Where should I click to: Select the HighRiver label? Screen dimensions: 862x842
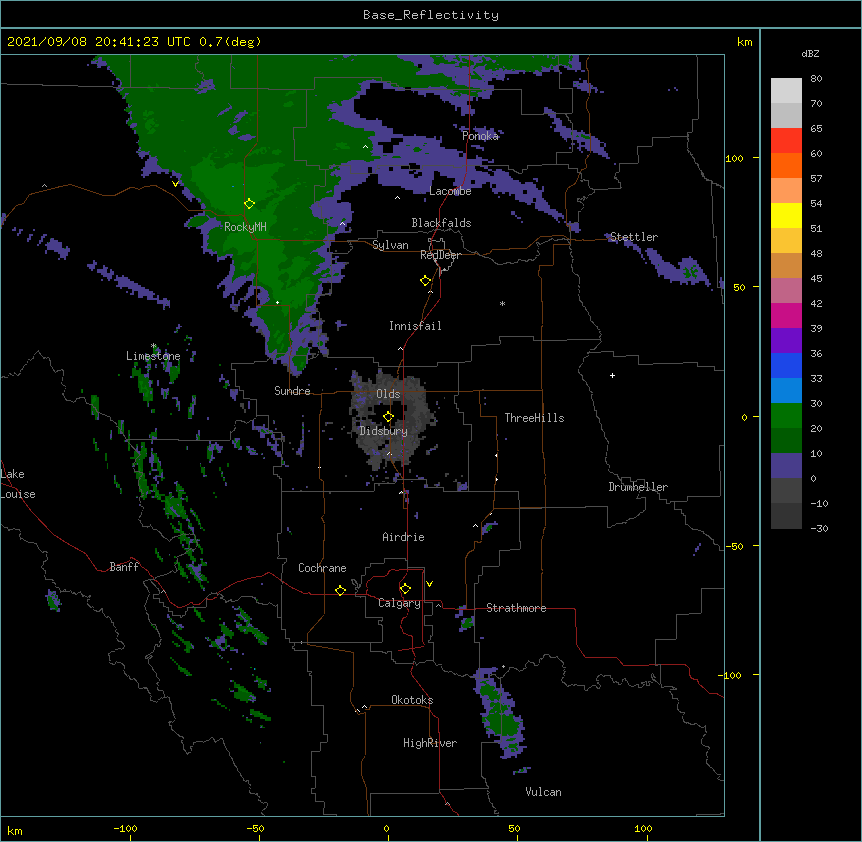point(430,743)
